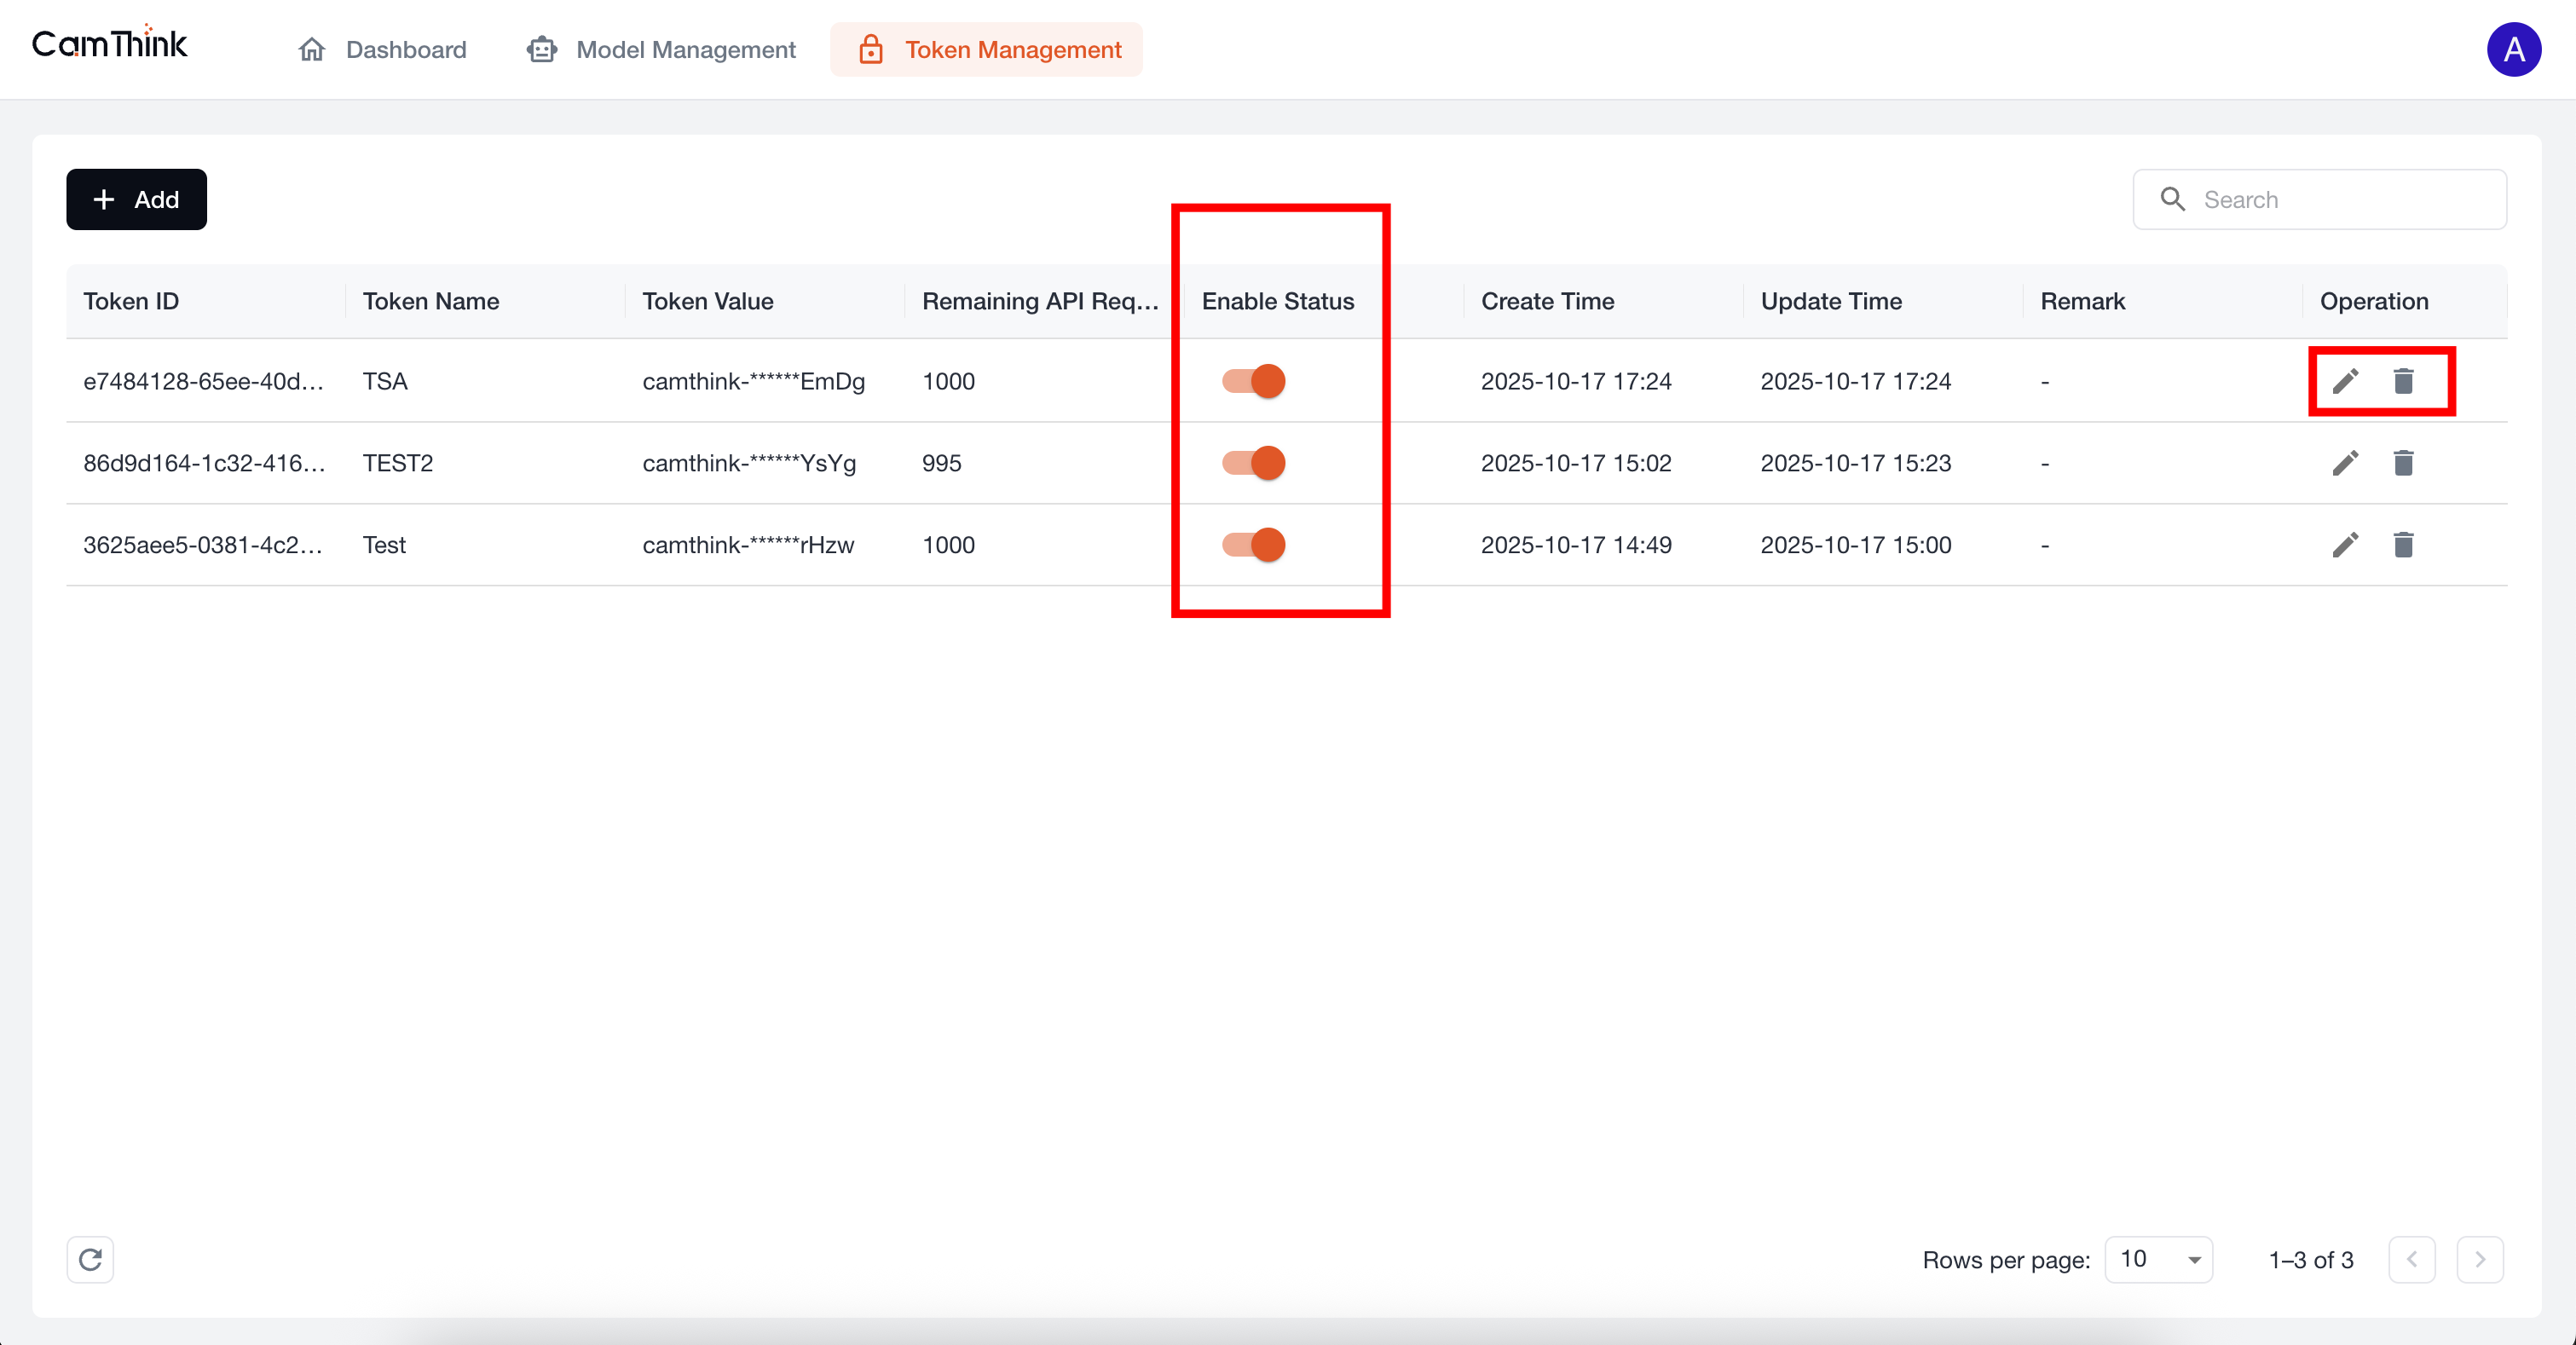Viewport: 2576px width, 1345px height.
Task: Disable the TSA token switch
Action: click(1252, 381)
